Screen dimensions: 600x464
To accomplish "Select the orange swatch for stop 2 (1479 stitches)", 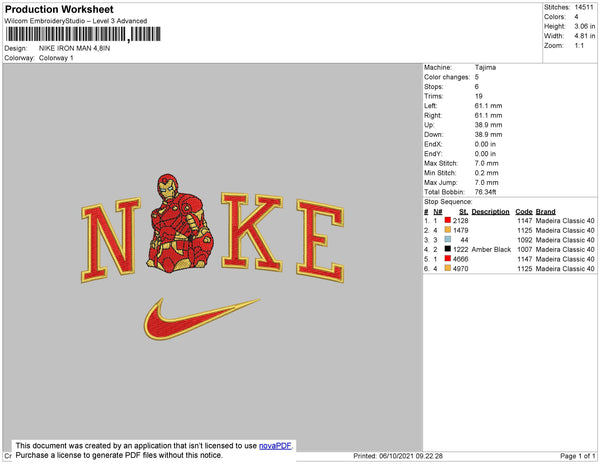I will 447,230.
